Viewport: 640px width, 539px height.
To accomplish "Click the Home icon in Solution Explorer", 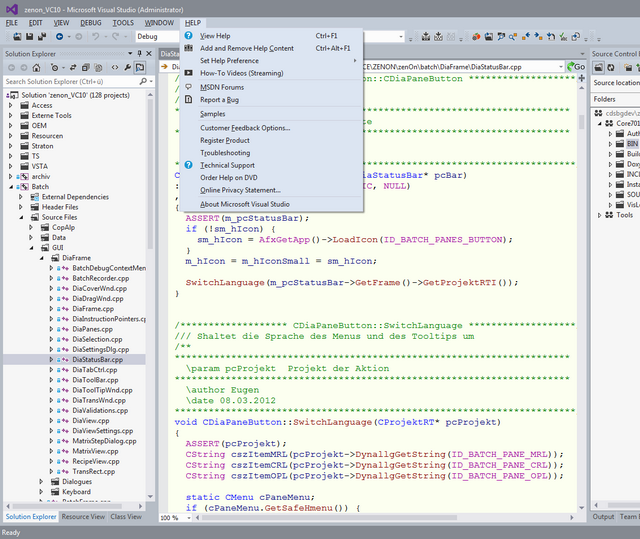I will pos(37,68).
